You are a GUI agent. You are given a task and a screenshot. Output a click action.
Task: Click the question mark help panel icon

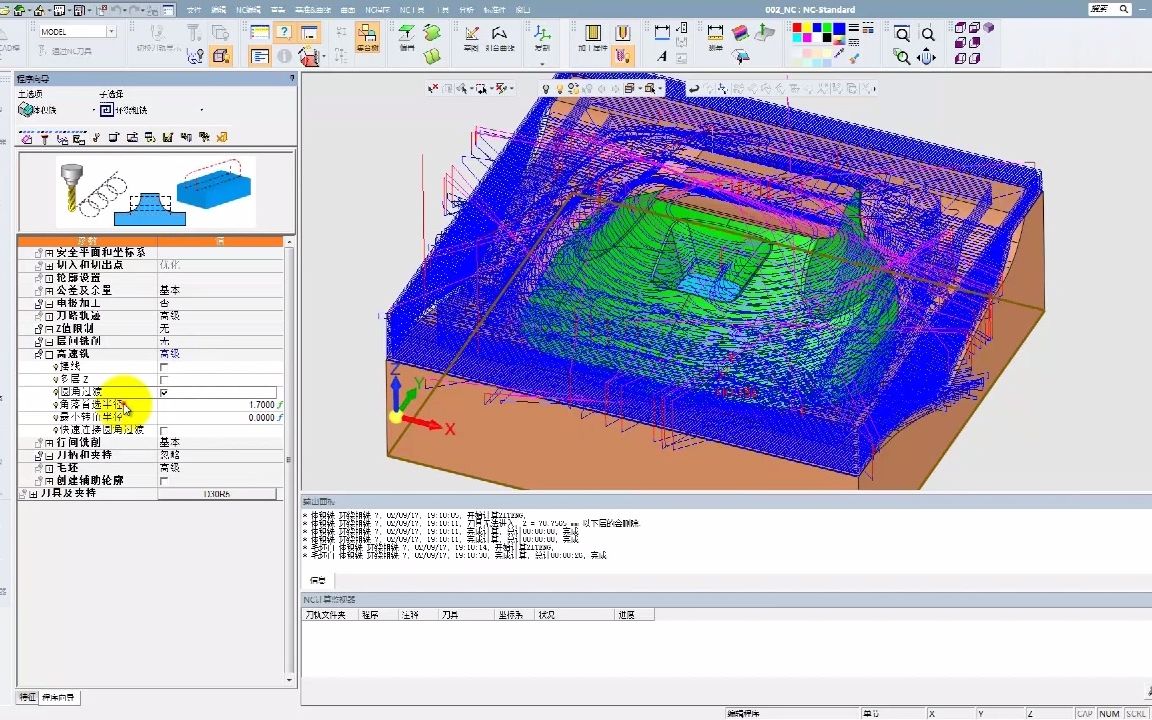284,33
